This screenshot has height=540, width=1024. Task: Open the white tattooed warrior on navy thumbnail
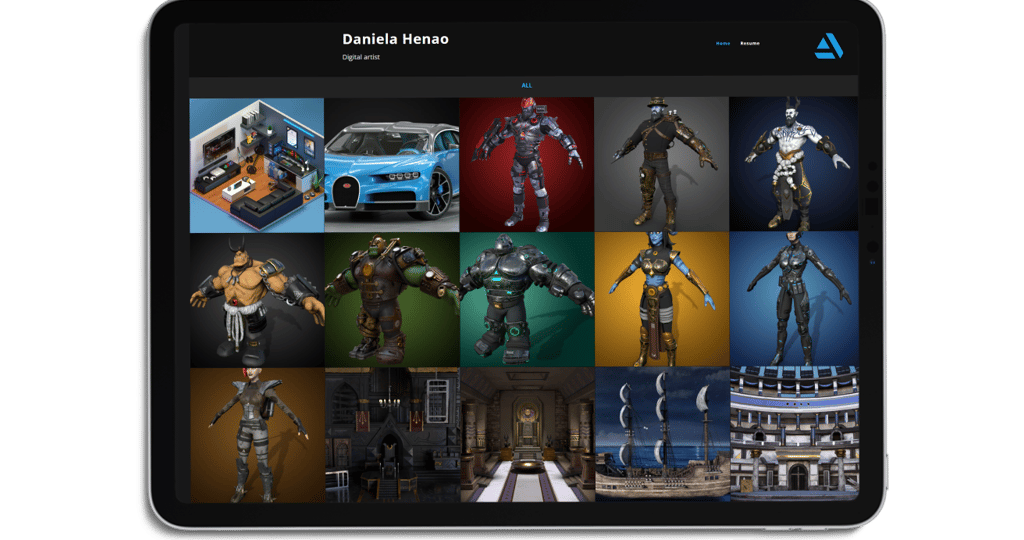pos(794,164)
